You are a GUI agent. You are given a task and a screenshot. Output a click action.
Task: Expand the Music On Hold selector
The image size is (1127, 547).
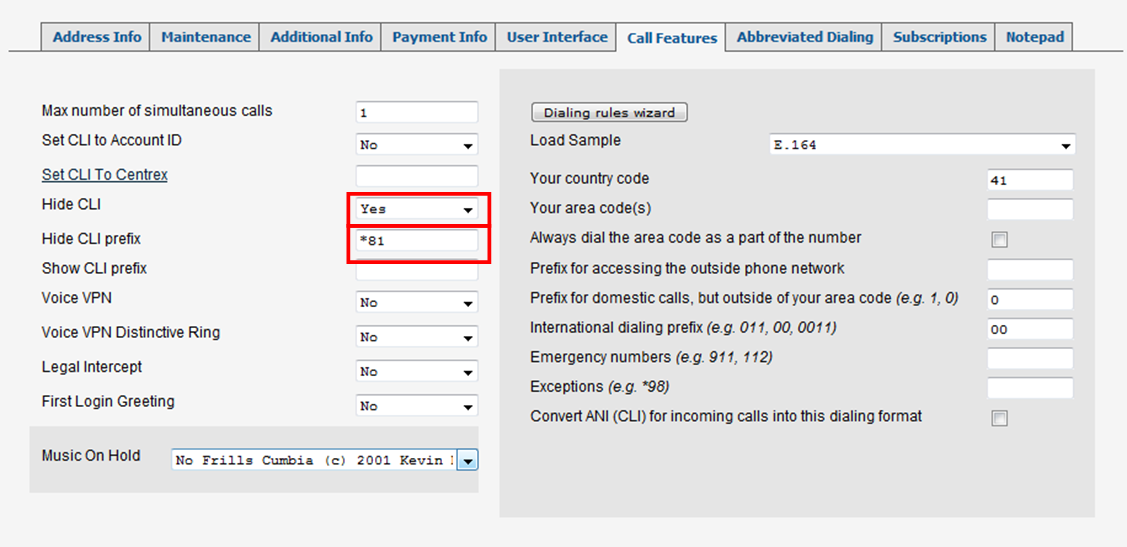[x=325, y=460]
